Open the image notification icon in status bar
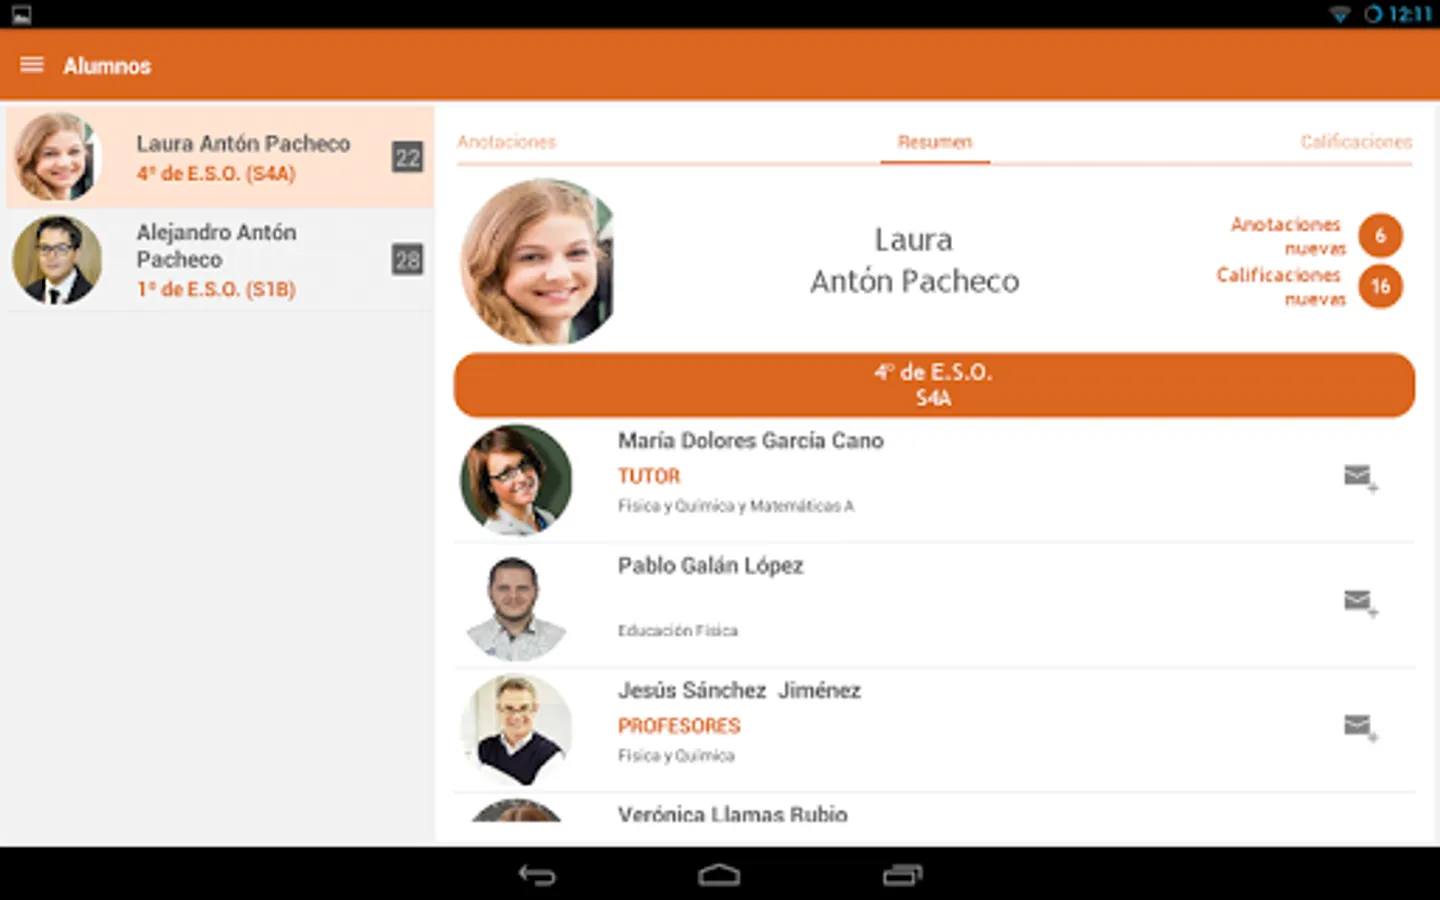Screen dimensions: 1440x900 (x=21, y=14)
